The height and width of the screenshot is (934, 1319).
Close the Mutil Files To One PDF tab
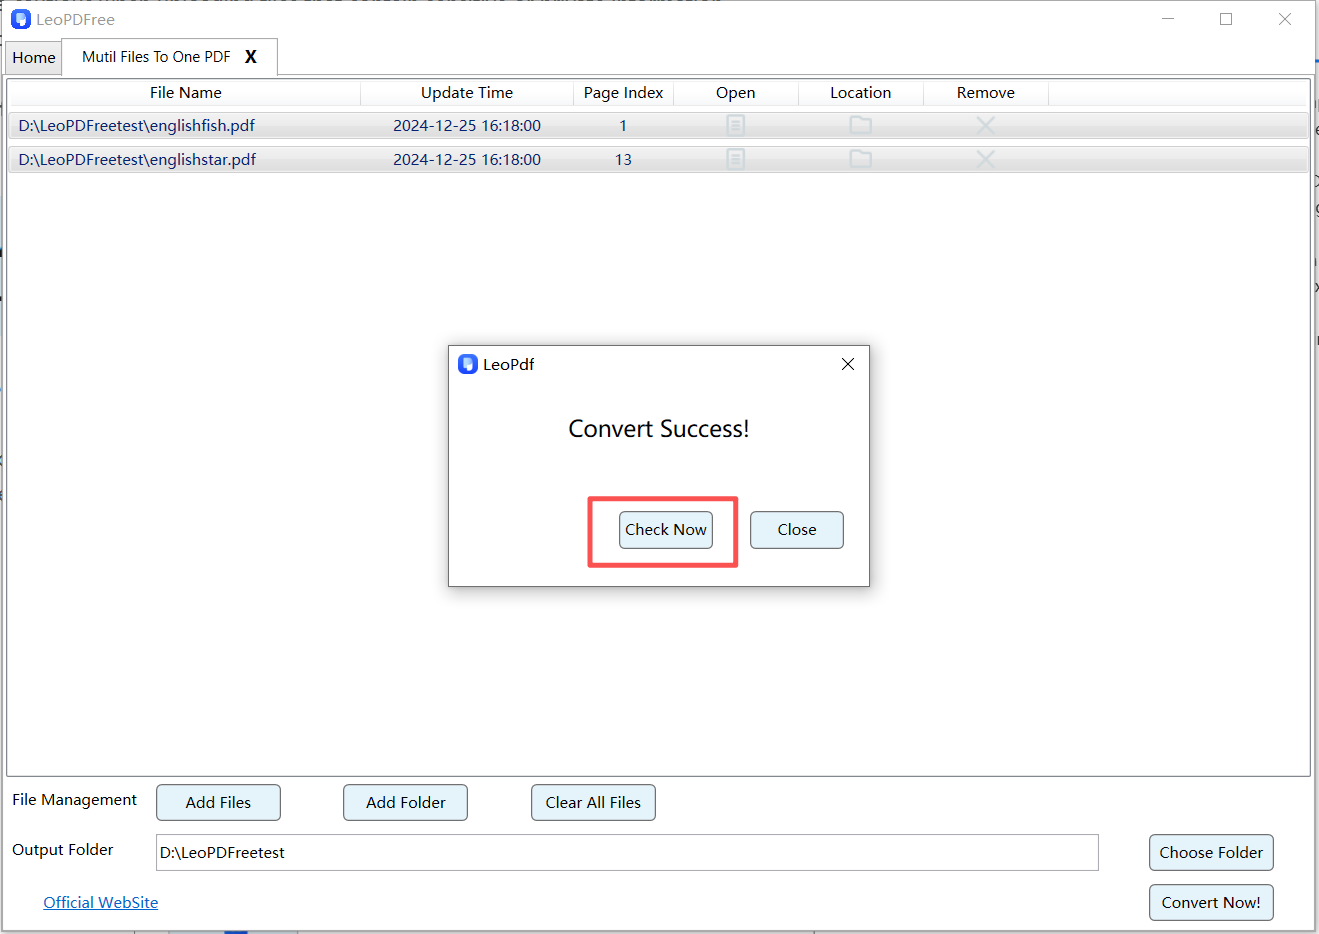point(251,57)
